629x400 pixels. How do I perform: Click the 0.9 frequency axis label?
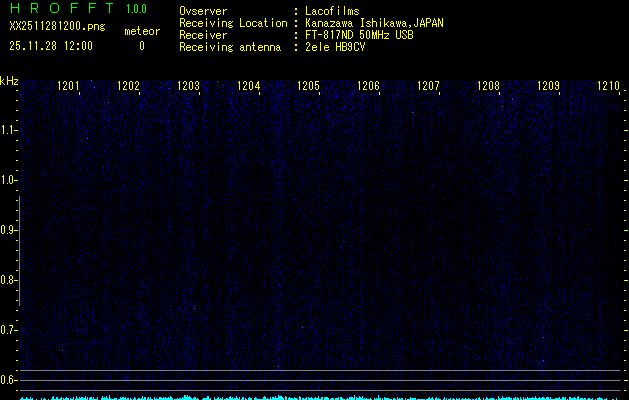coord(9,230)
